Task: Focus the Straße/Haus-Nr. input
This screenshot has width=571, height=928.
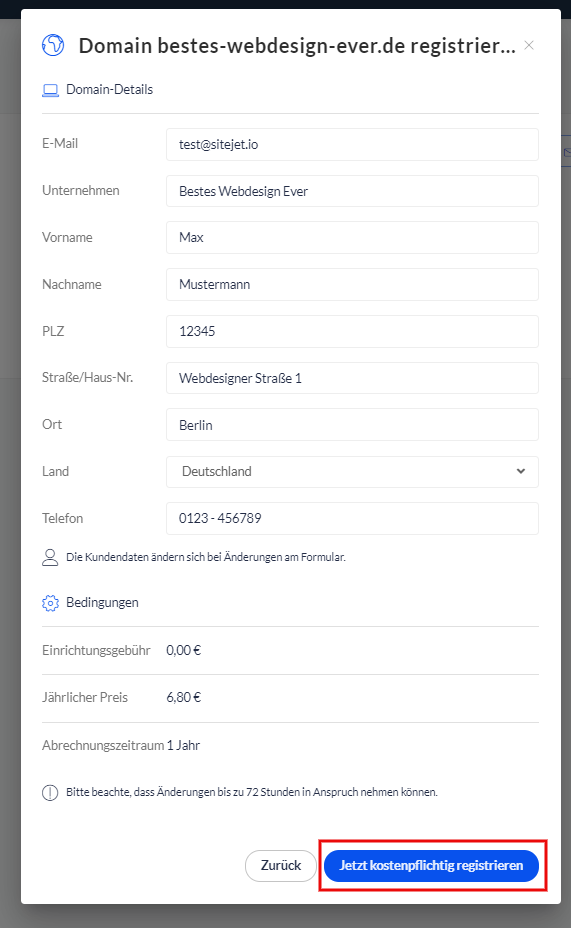Action: coord(352,378)
